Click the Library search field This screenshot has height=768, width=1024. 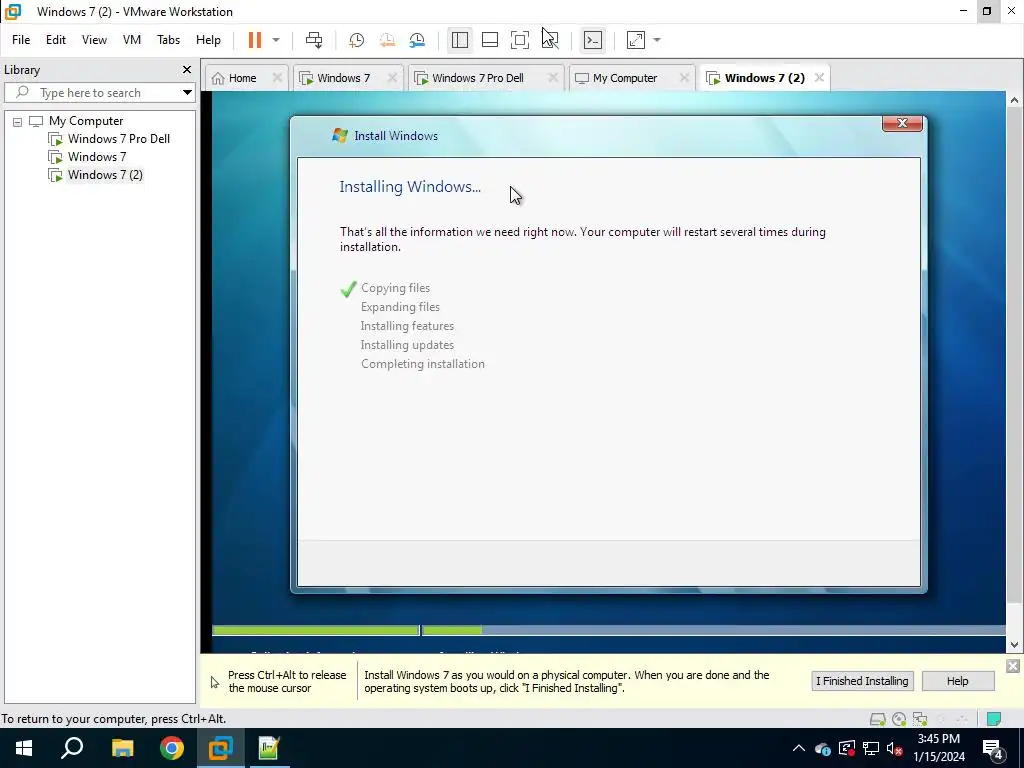(x=98, y=93)
